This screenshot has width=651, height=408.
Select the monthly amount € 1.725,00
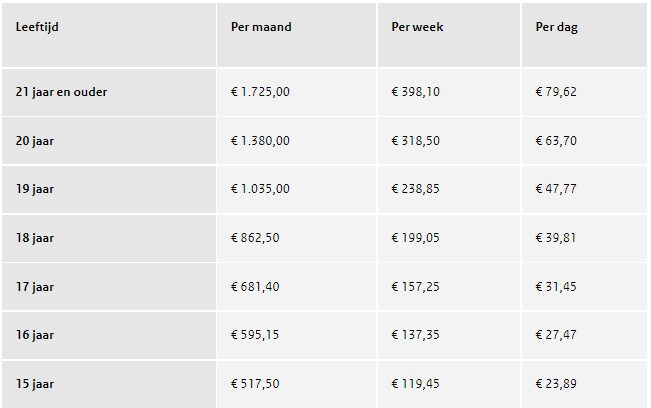click(x=260, y=92)
